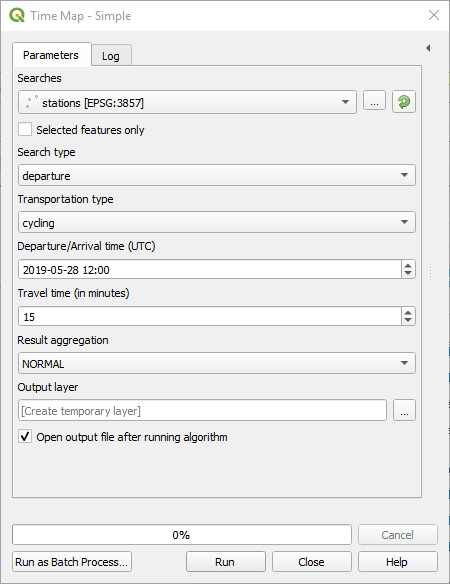
Task: Click the Searches label text
Action: pos(39,78)
